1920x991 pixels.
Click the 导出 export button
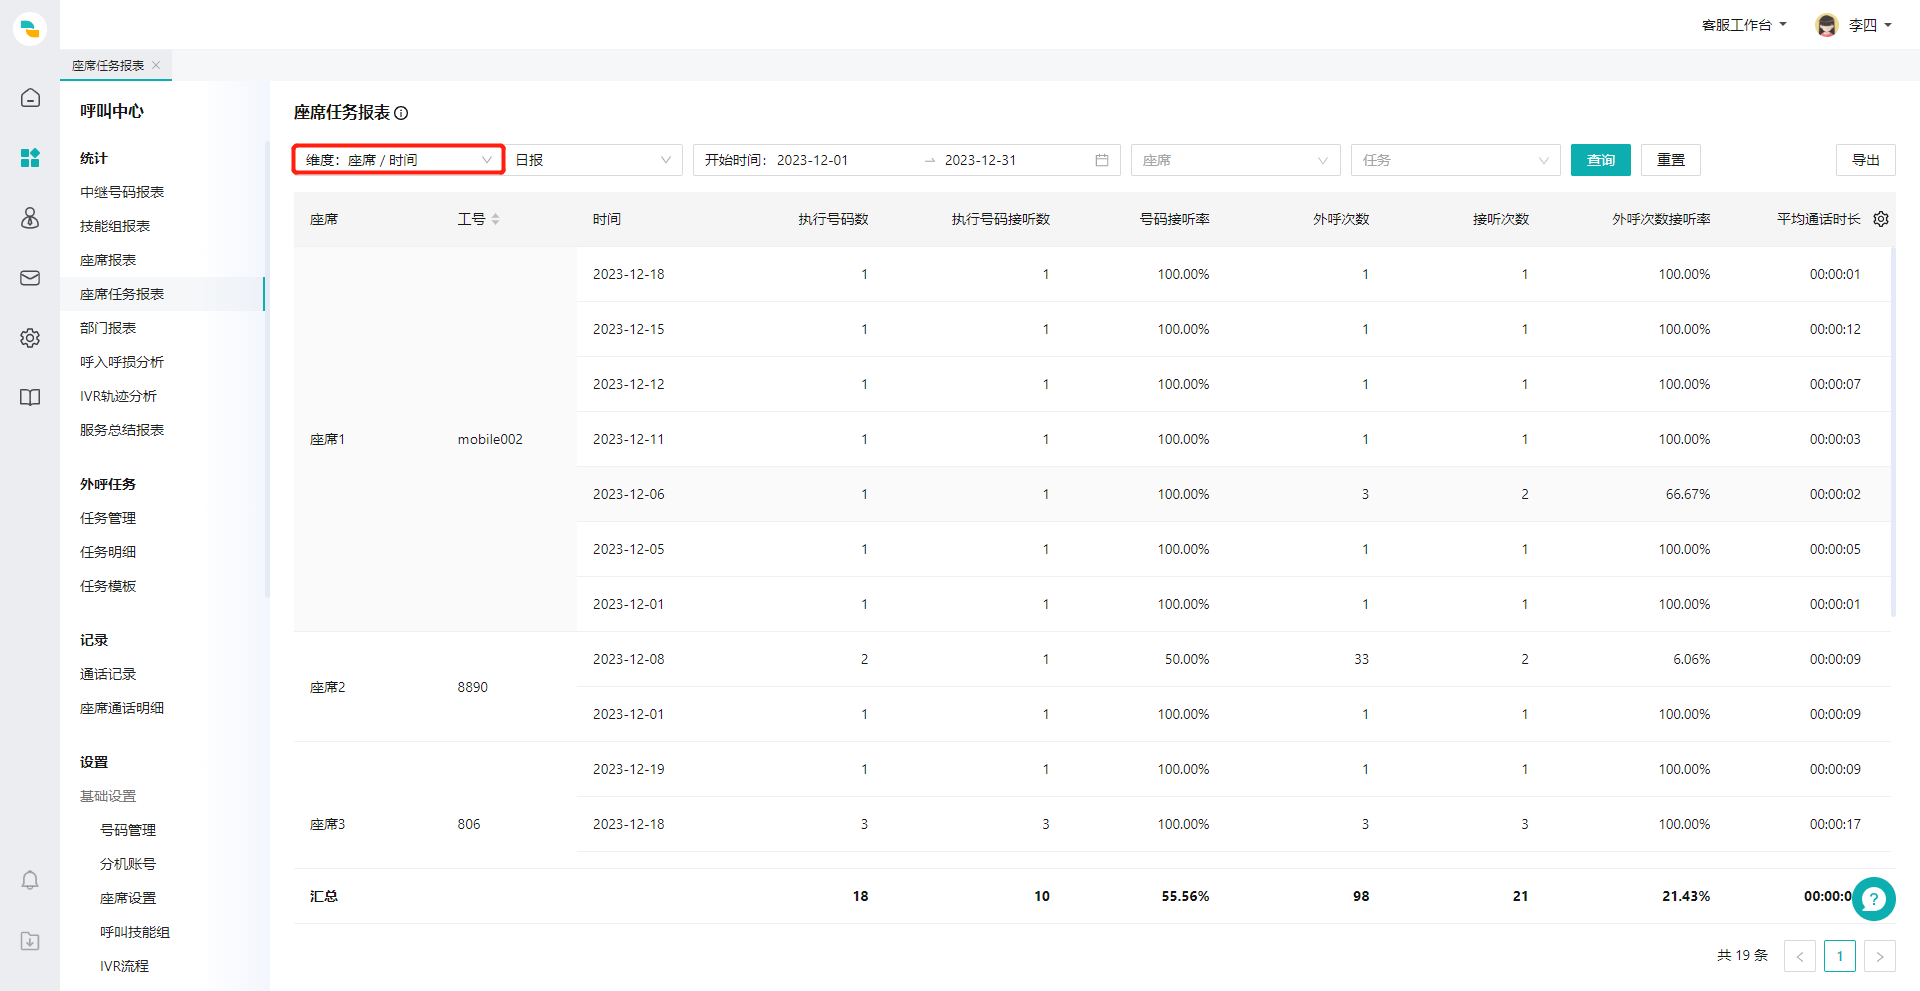coord(1866,160)
